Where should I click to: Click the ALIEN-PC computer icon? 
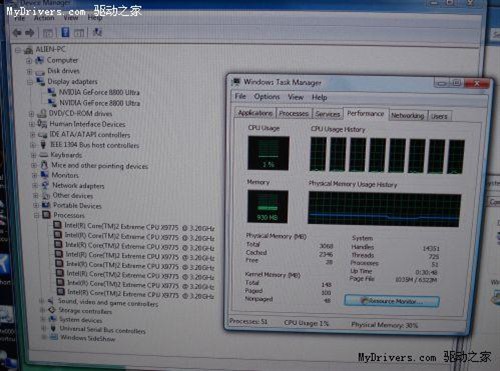pyautogui.click(x=28, y=50)
